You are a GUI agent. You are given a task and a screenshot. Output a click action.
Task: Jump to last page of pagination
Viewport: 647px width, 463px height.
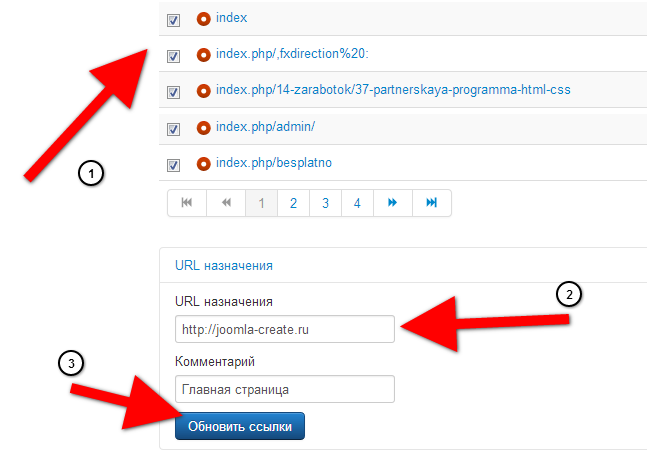tap(432, 203)
